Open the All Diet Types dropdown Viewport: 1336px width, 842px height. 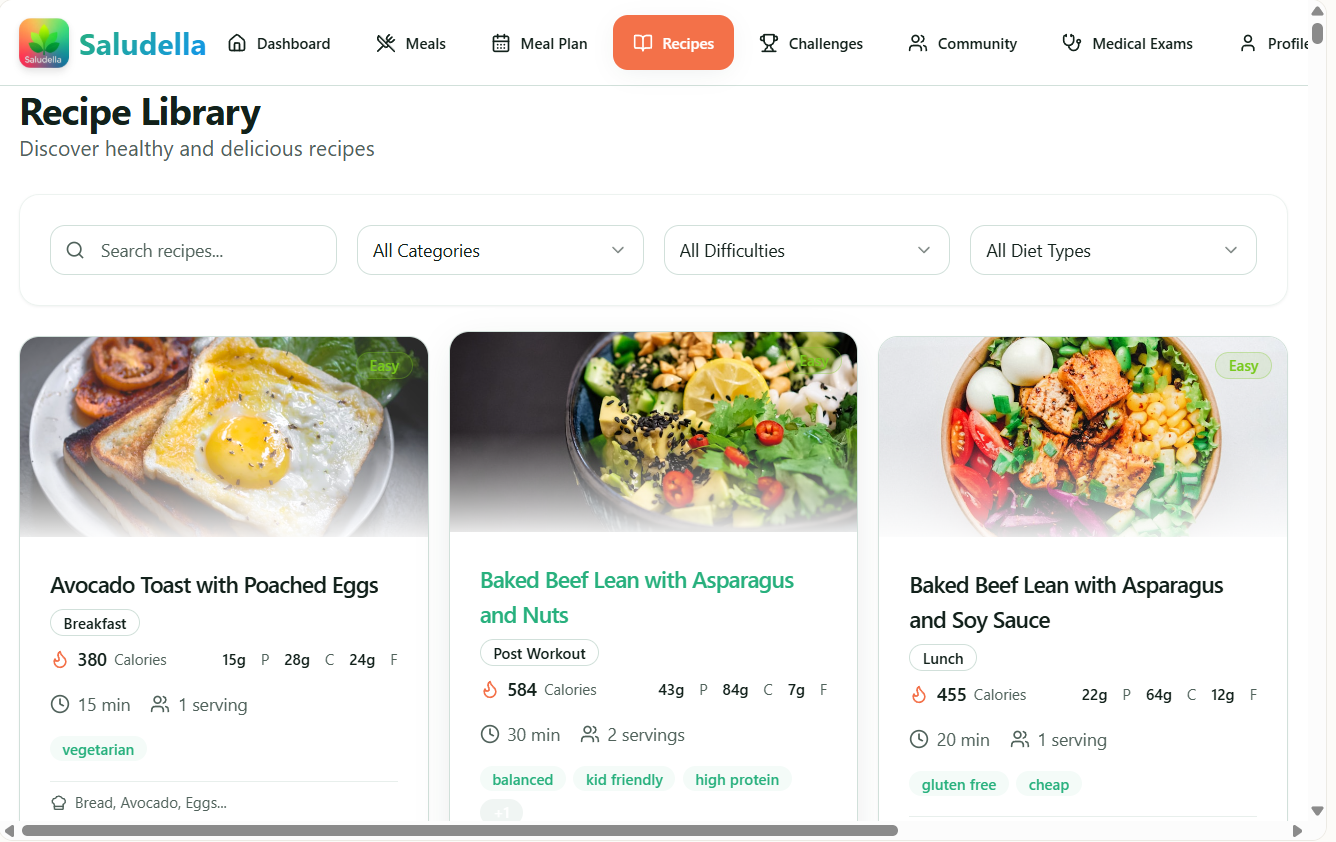click(x=1113, y=250)
